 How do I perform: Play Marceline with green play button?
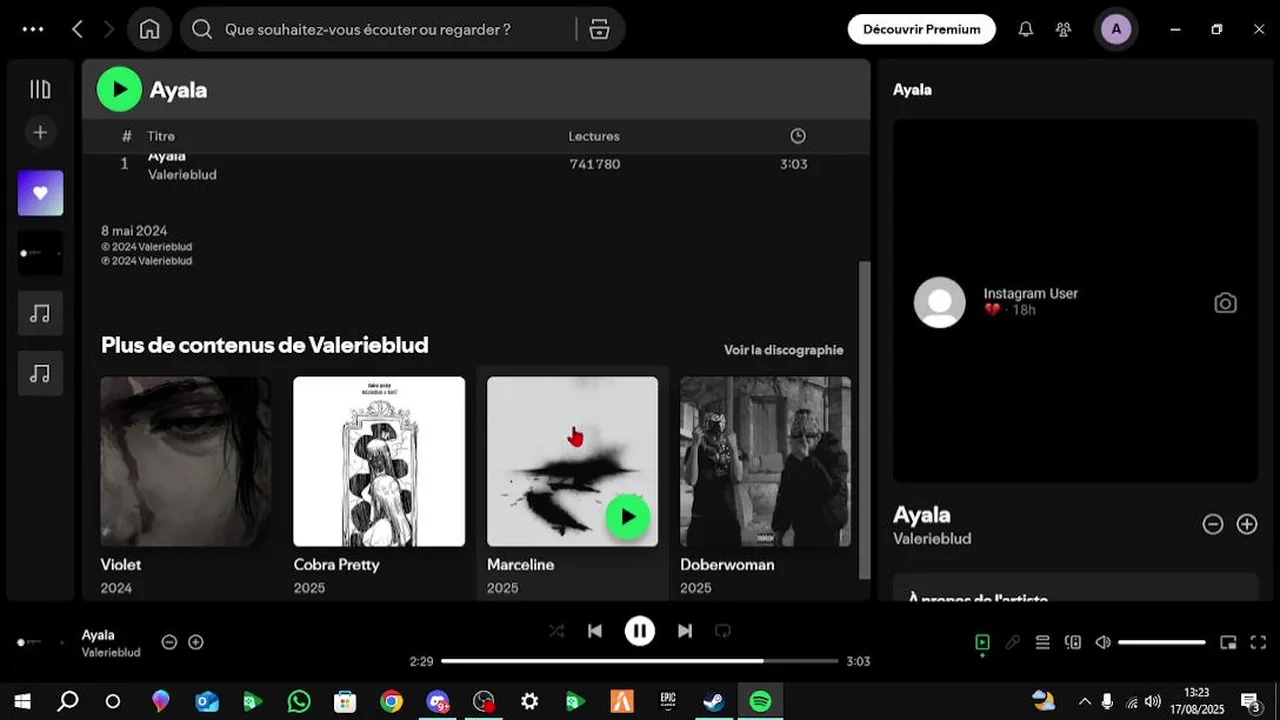628,516
